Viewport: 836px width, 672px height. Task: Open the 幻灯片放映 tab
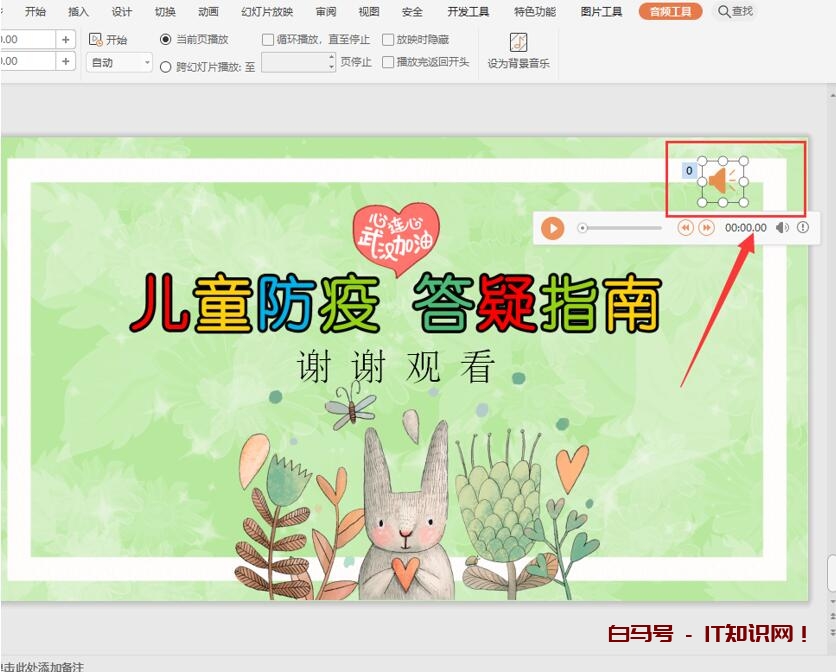pyautogui.click(x=267, y=12)
